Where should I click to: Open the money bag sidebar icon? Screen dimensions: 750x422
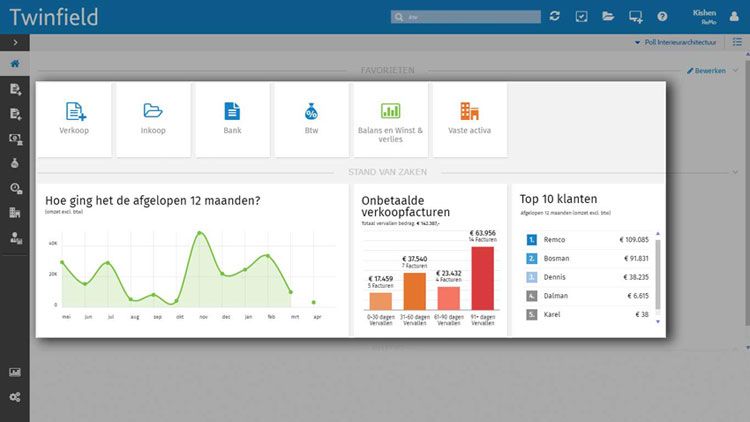pos(15,163)
